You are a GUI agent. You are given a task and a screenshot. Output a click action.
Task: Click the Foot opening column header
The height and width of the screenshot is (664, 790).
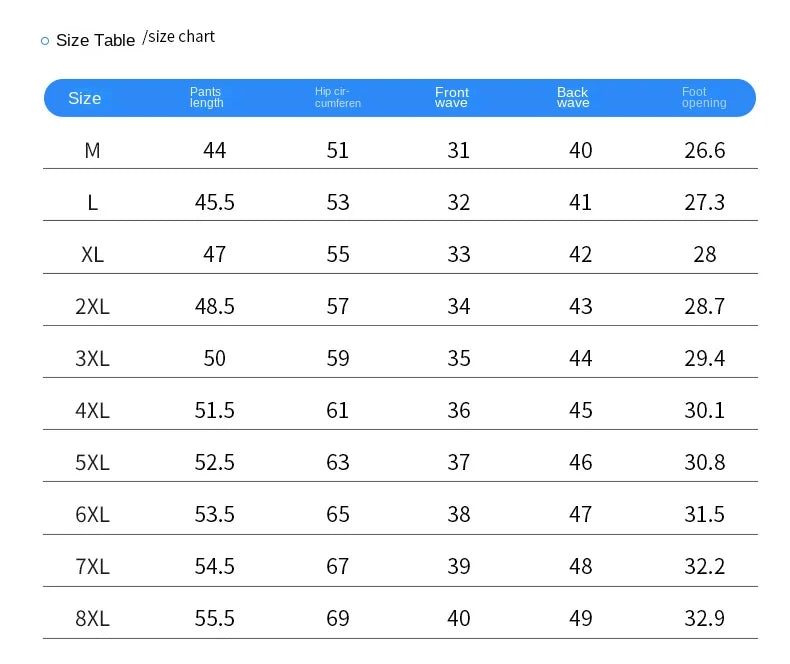[x=704, y=97]
